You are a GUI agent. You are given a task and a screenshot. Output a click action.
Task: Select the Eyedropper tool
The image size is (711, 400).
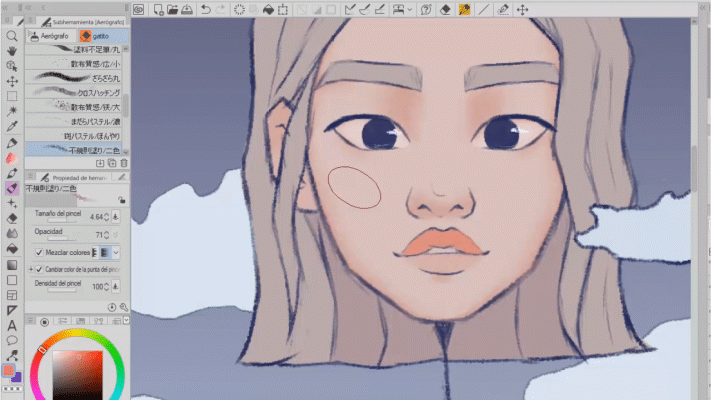point(12,127)
